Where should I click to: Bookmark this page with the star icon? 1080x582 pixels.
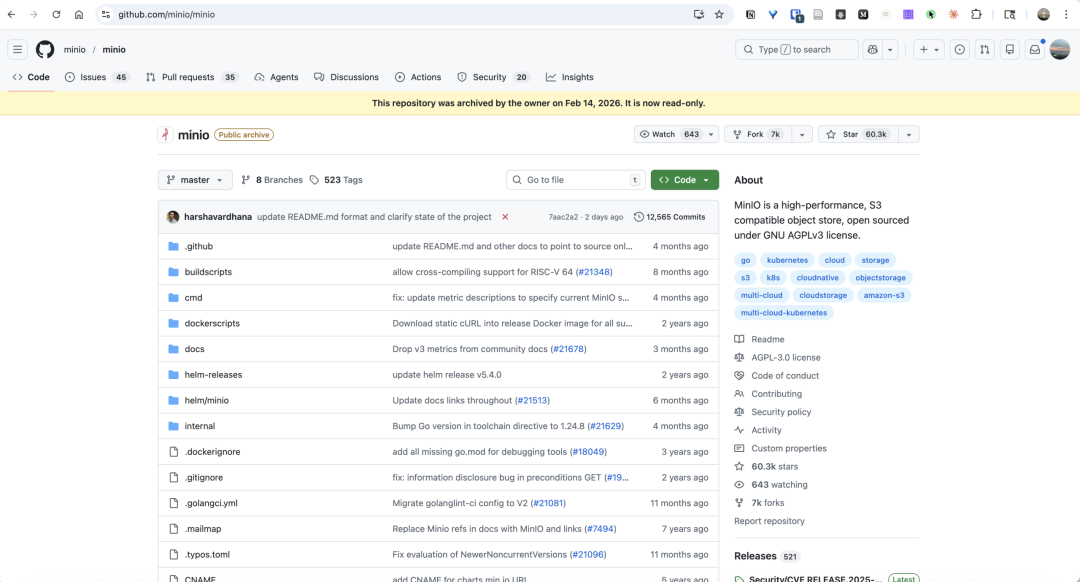(719, 14)
